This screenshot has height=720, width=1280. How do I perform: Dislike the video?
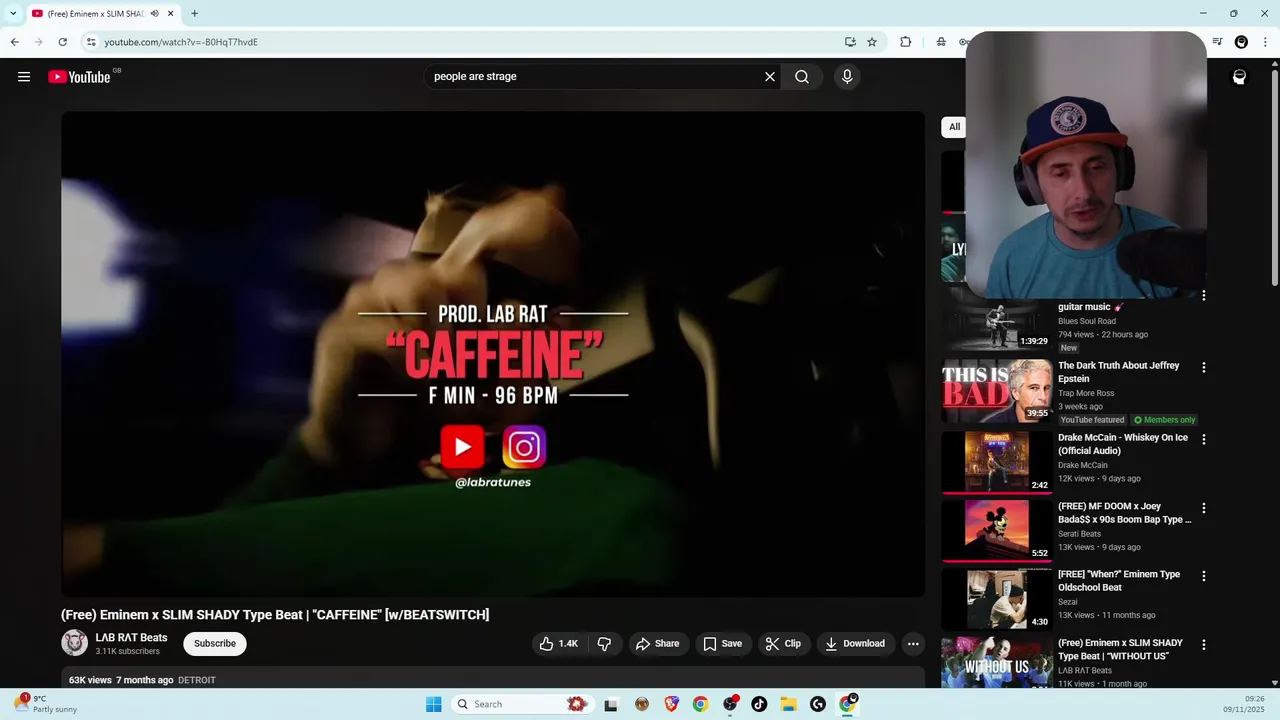point(604,644)
